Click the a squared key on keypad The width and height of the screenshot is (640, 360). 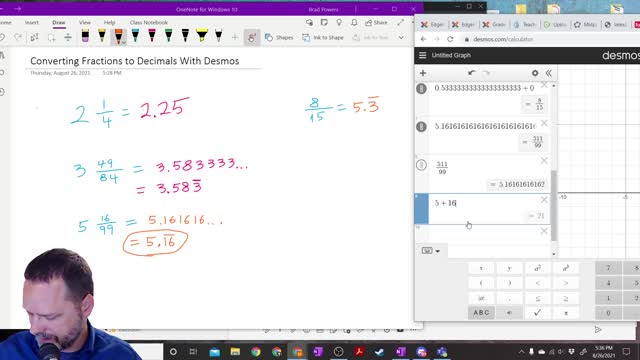click(x=538, y=268)
